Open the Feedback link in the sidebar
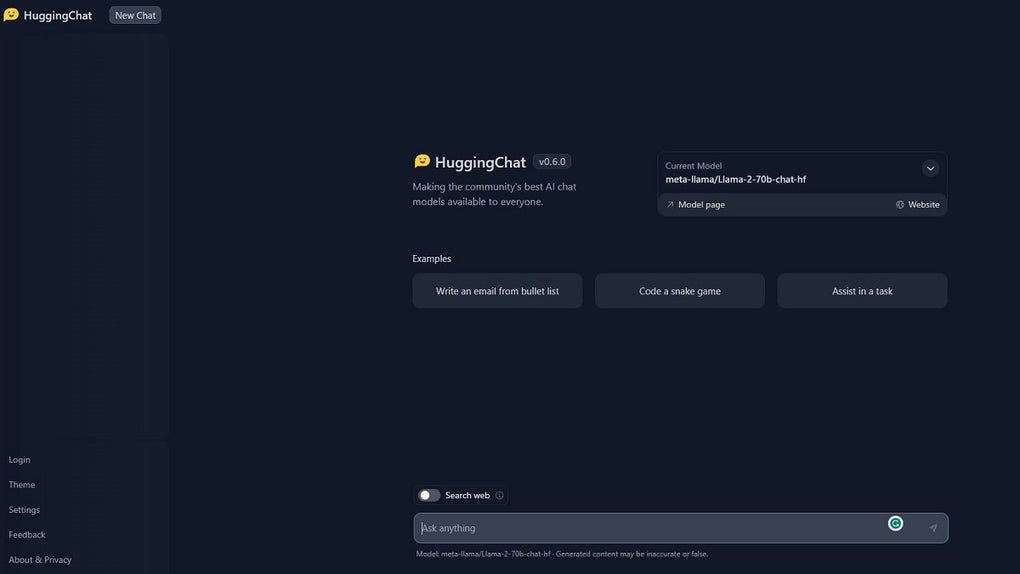Image resolution: width=1020 pixels, height=574 pixels. coord(27,534)
